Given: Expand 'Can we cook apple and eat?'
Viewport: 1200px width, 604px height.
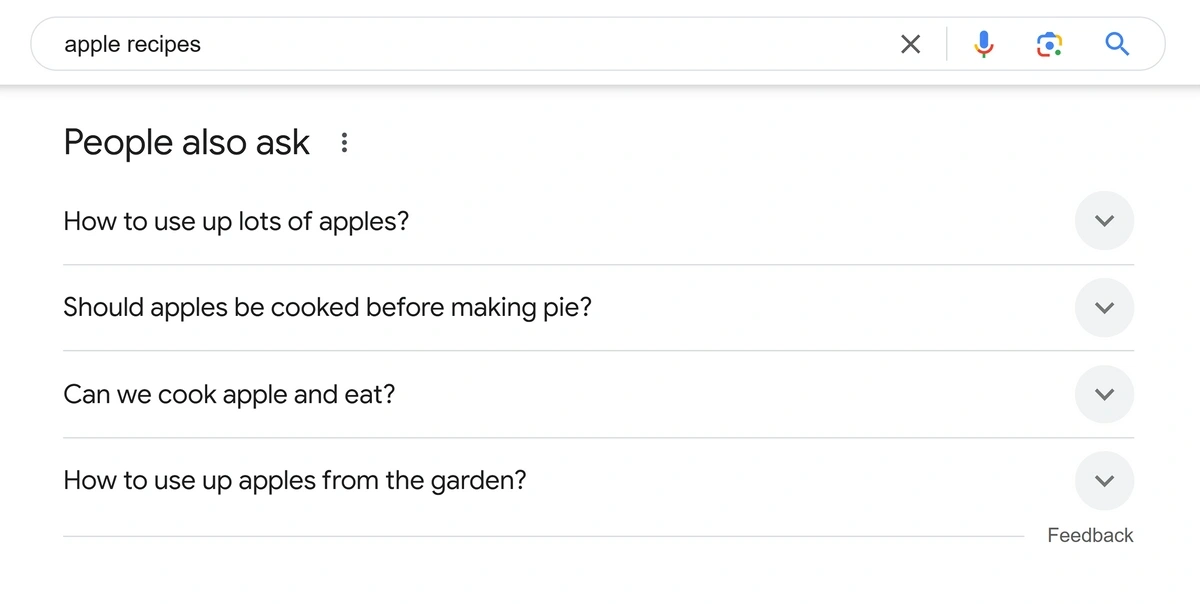Looking at the screenshot, I should click(1104, 394).
